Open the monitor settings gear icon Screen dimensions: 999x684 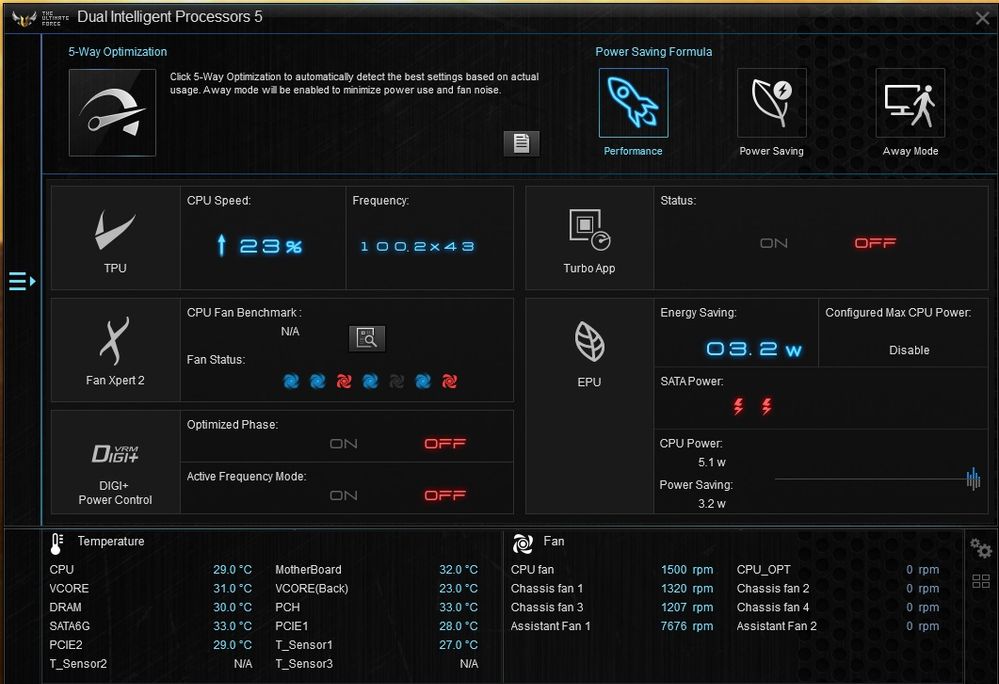pos(981,548)
